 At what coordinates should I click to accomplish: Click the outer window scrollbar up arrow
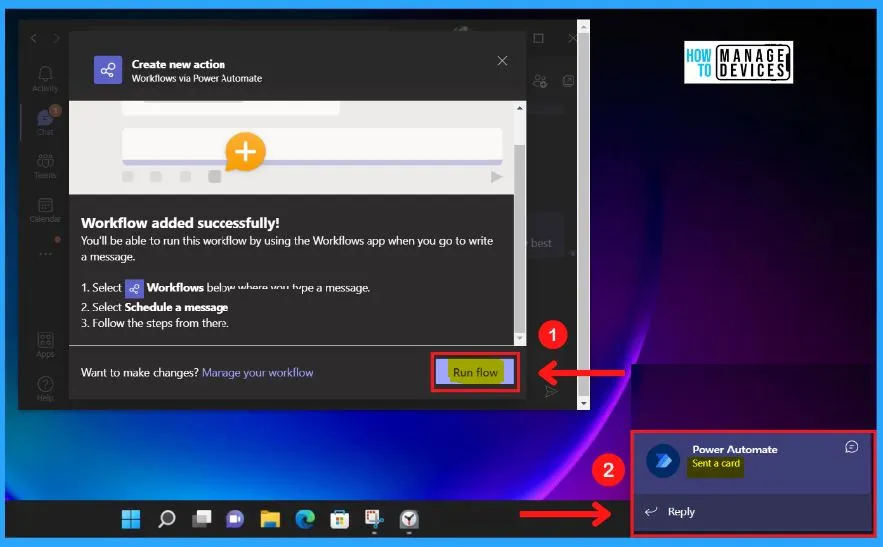pyautogui.click(x=583, y=26)
